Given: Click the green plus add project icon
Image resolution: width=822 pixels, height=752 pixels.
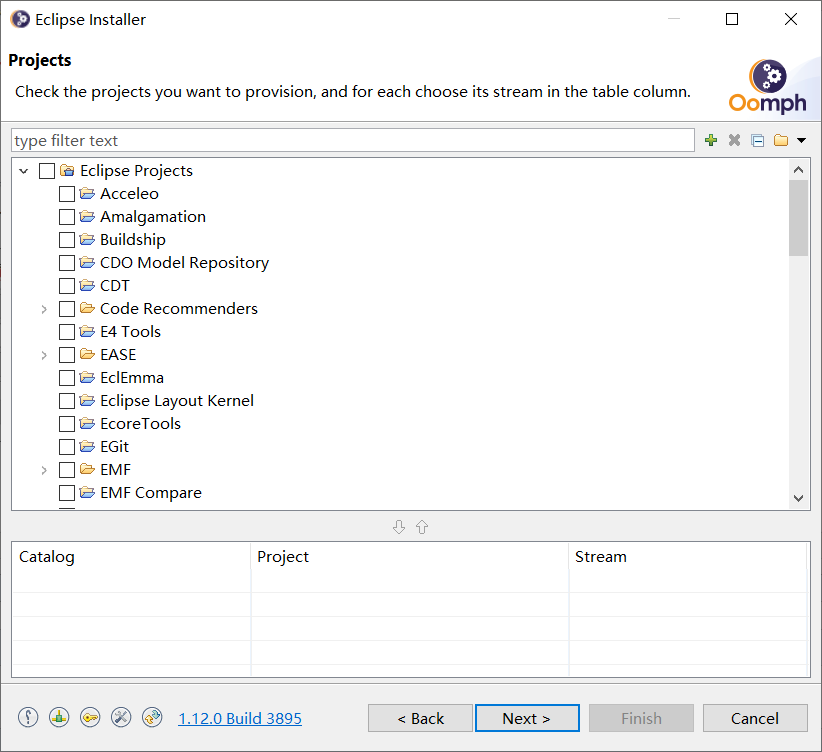Looking at the screenshot, I should [x=711, y=140].
